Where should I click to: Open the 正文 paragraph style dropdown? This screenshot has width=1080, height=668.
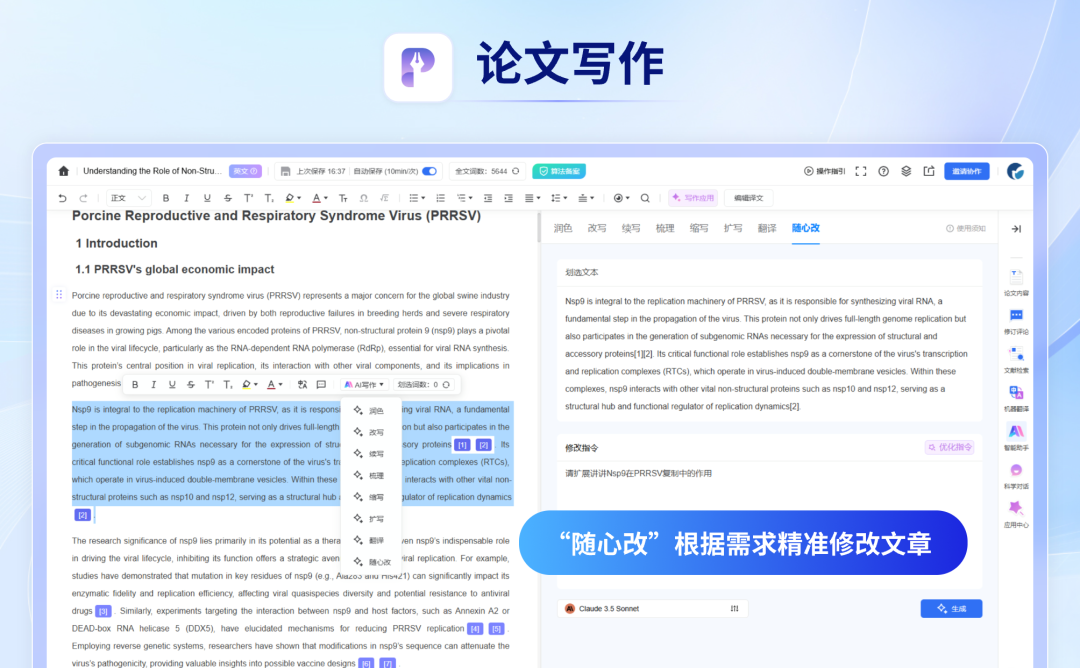point(128,198)
